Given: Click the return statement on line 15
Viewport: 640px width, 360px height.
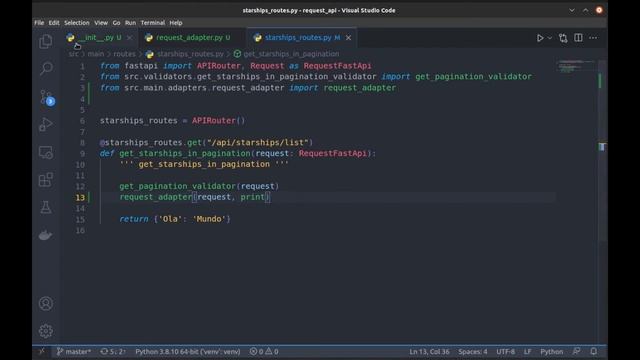Looking at the screenshot, I should pyautogui.click(x=175, y=219).
